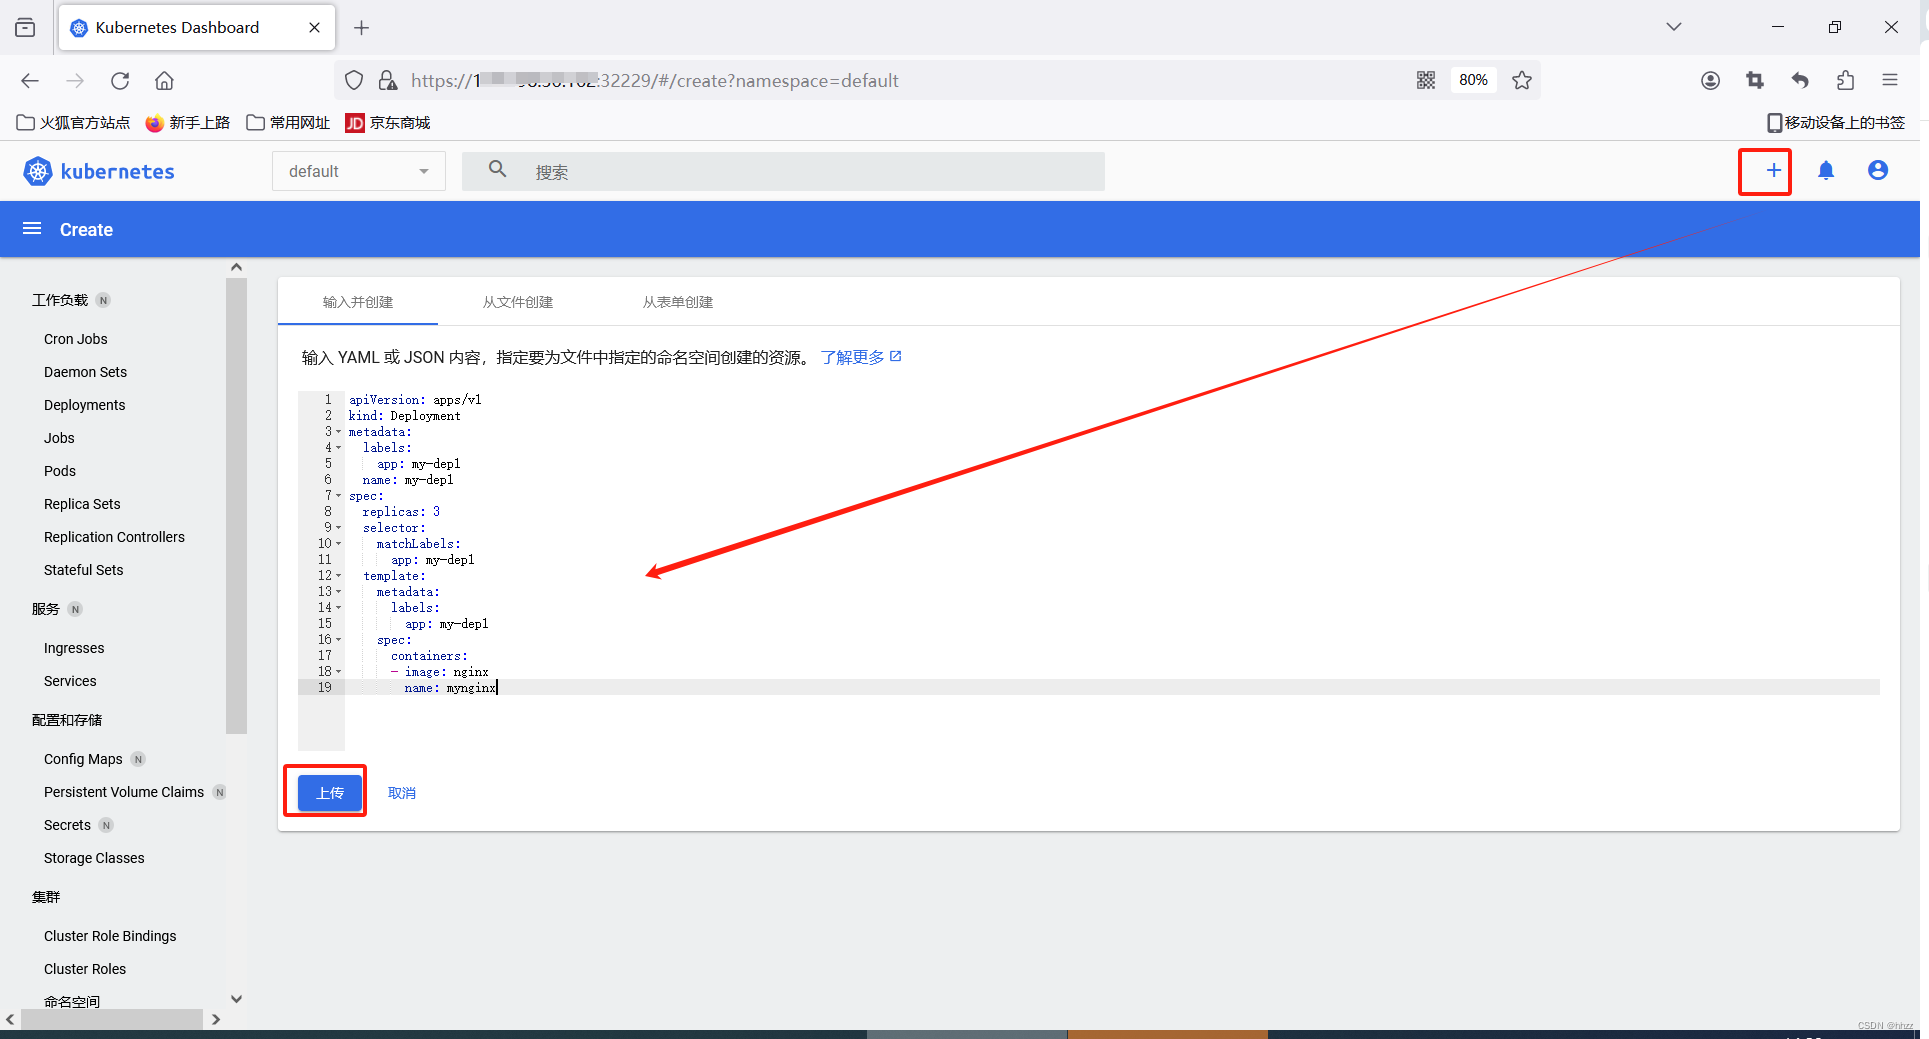The image size is (1929, 1039).
Task: Switch to 从文件创建 tab
Action: point(518,302)
